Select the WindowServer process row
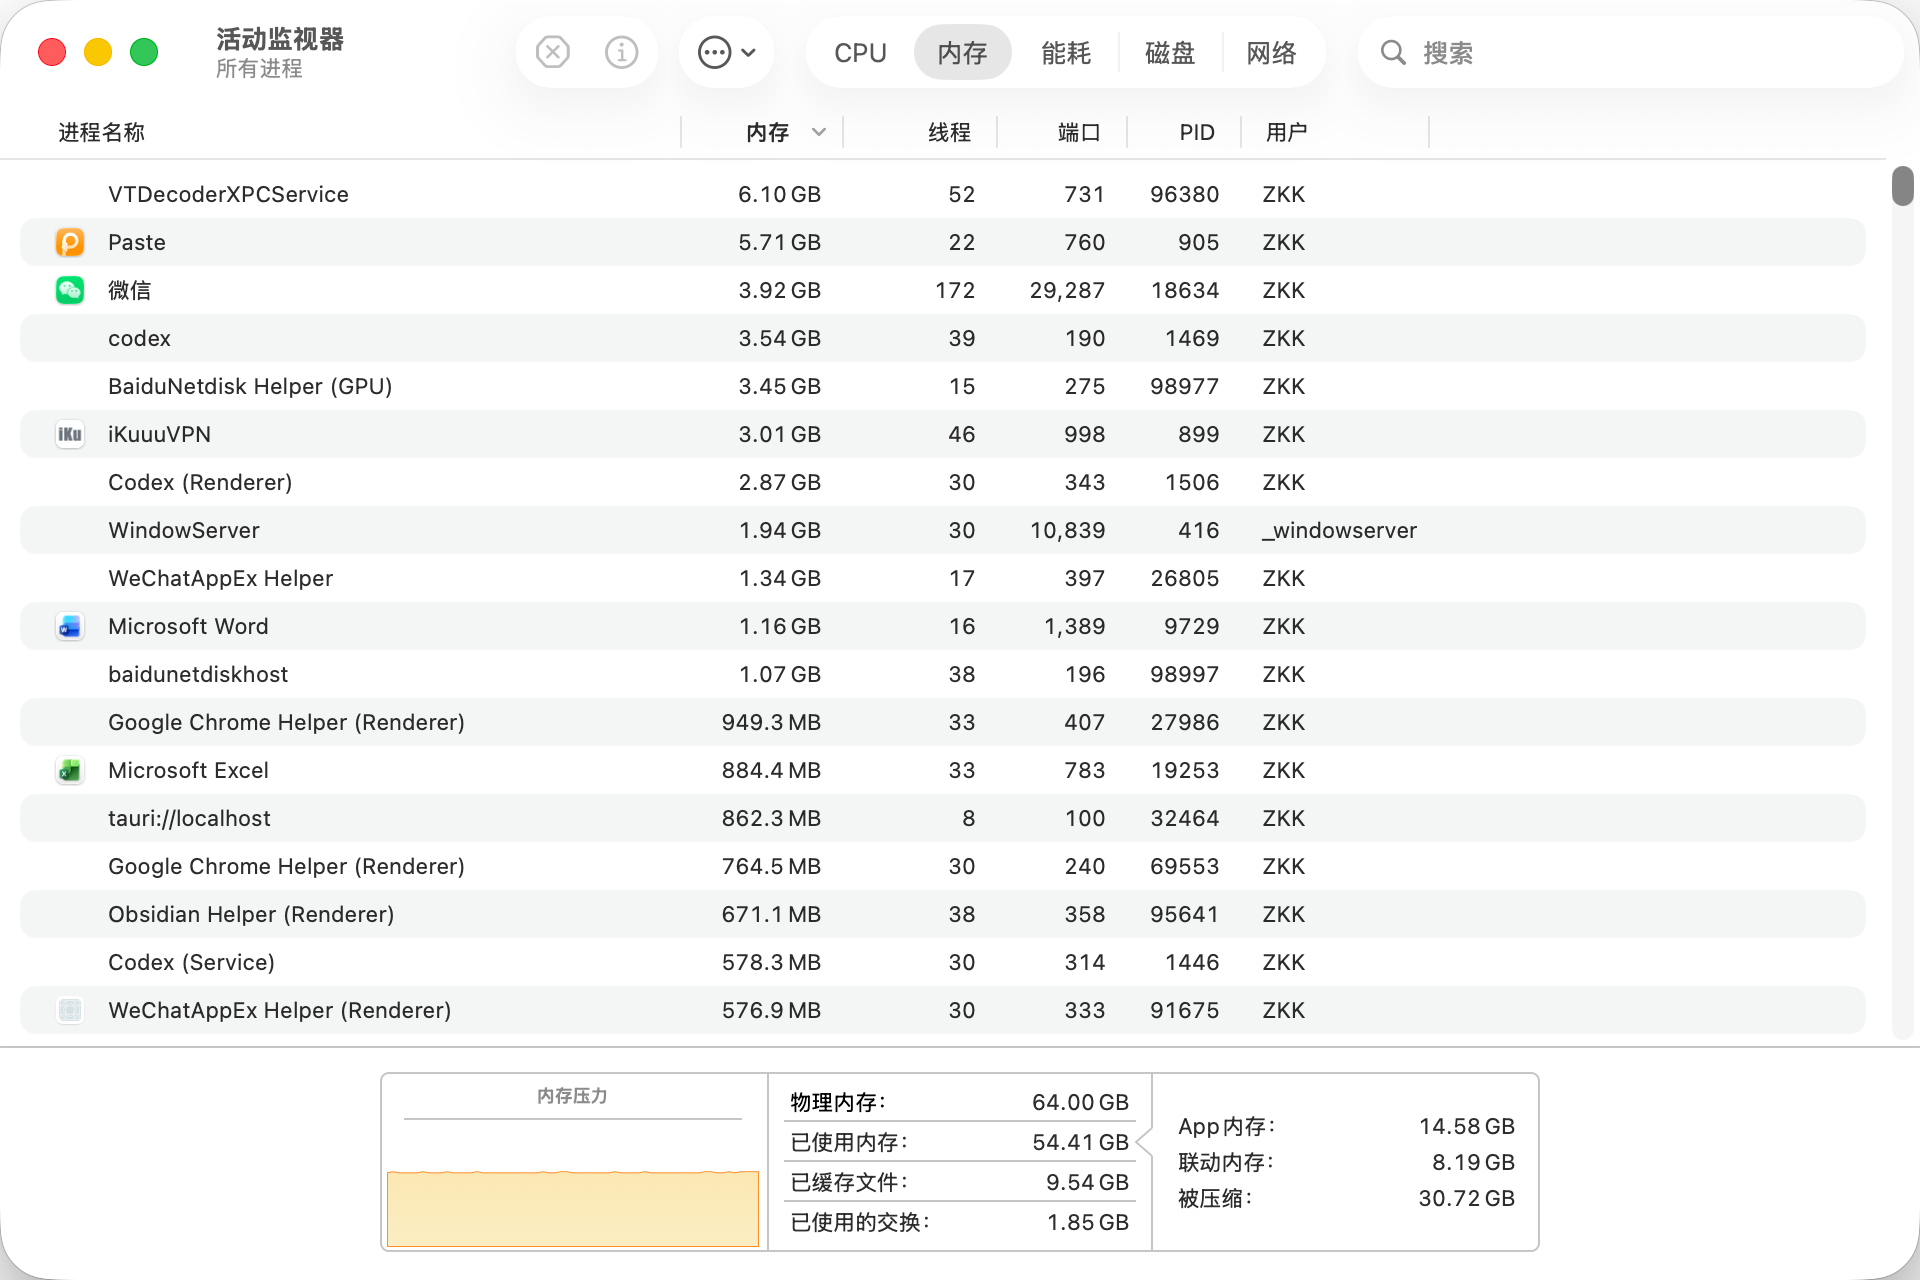This screenshot has width=1920, height=1280. pos(943,530)
